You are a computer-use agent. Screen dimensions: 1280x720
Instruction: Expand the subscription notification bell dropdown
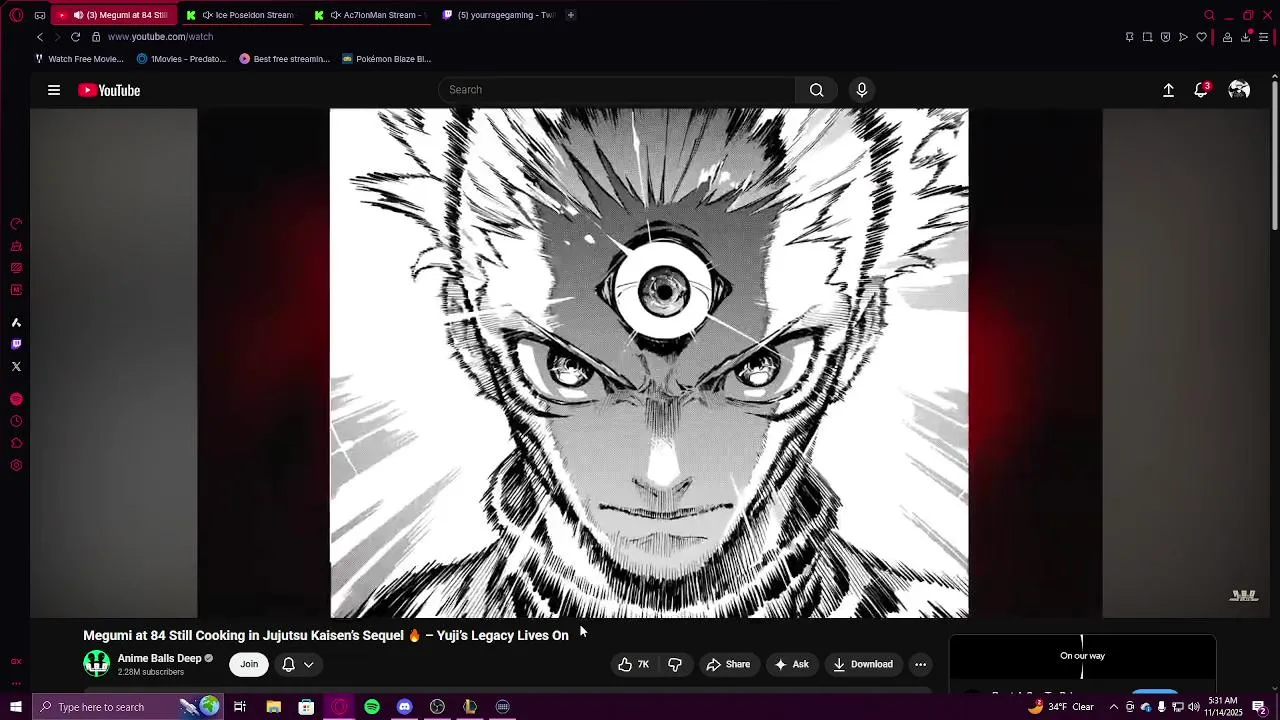click(298, 664)
